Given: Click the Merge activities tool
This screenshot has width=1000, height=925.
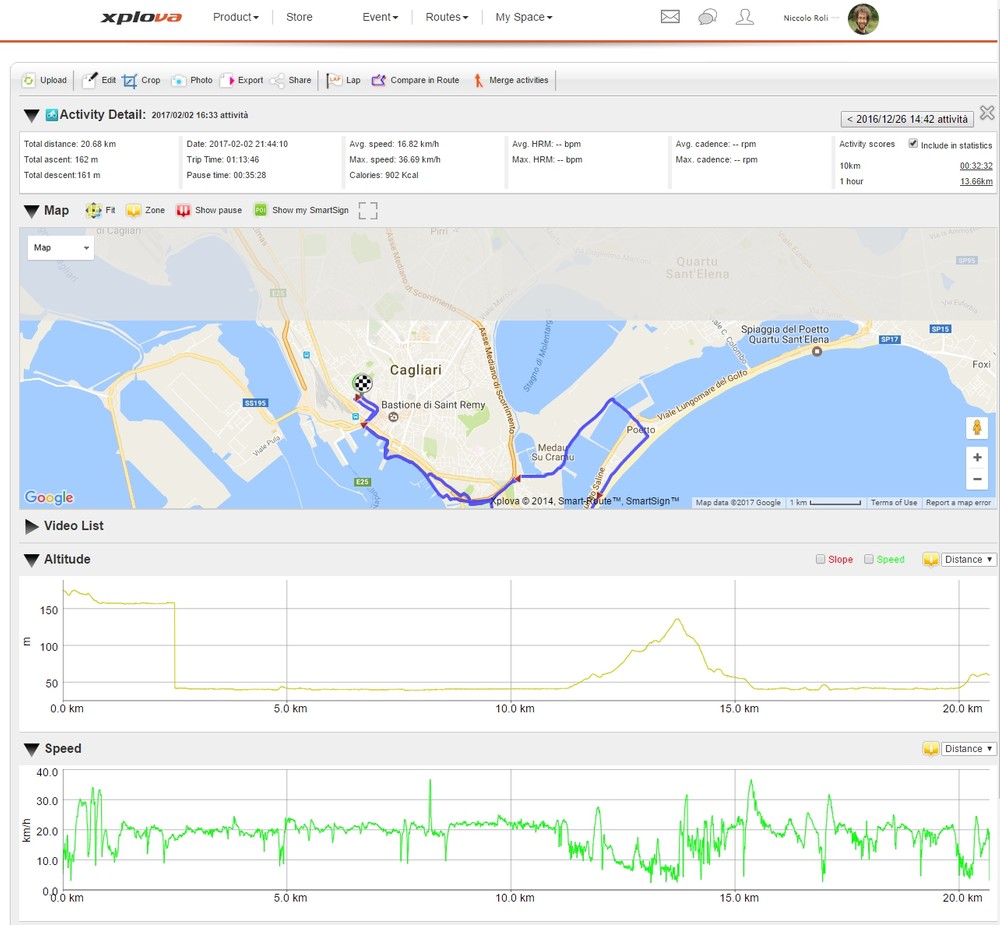Looking at the screenshot, I should pos(478,80).
